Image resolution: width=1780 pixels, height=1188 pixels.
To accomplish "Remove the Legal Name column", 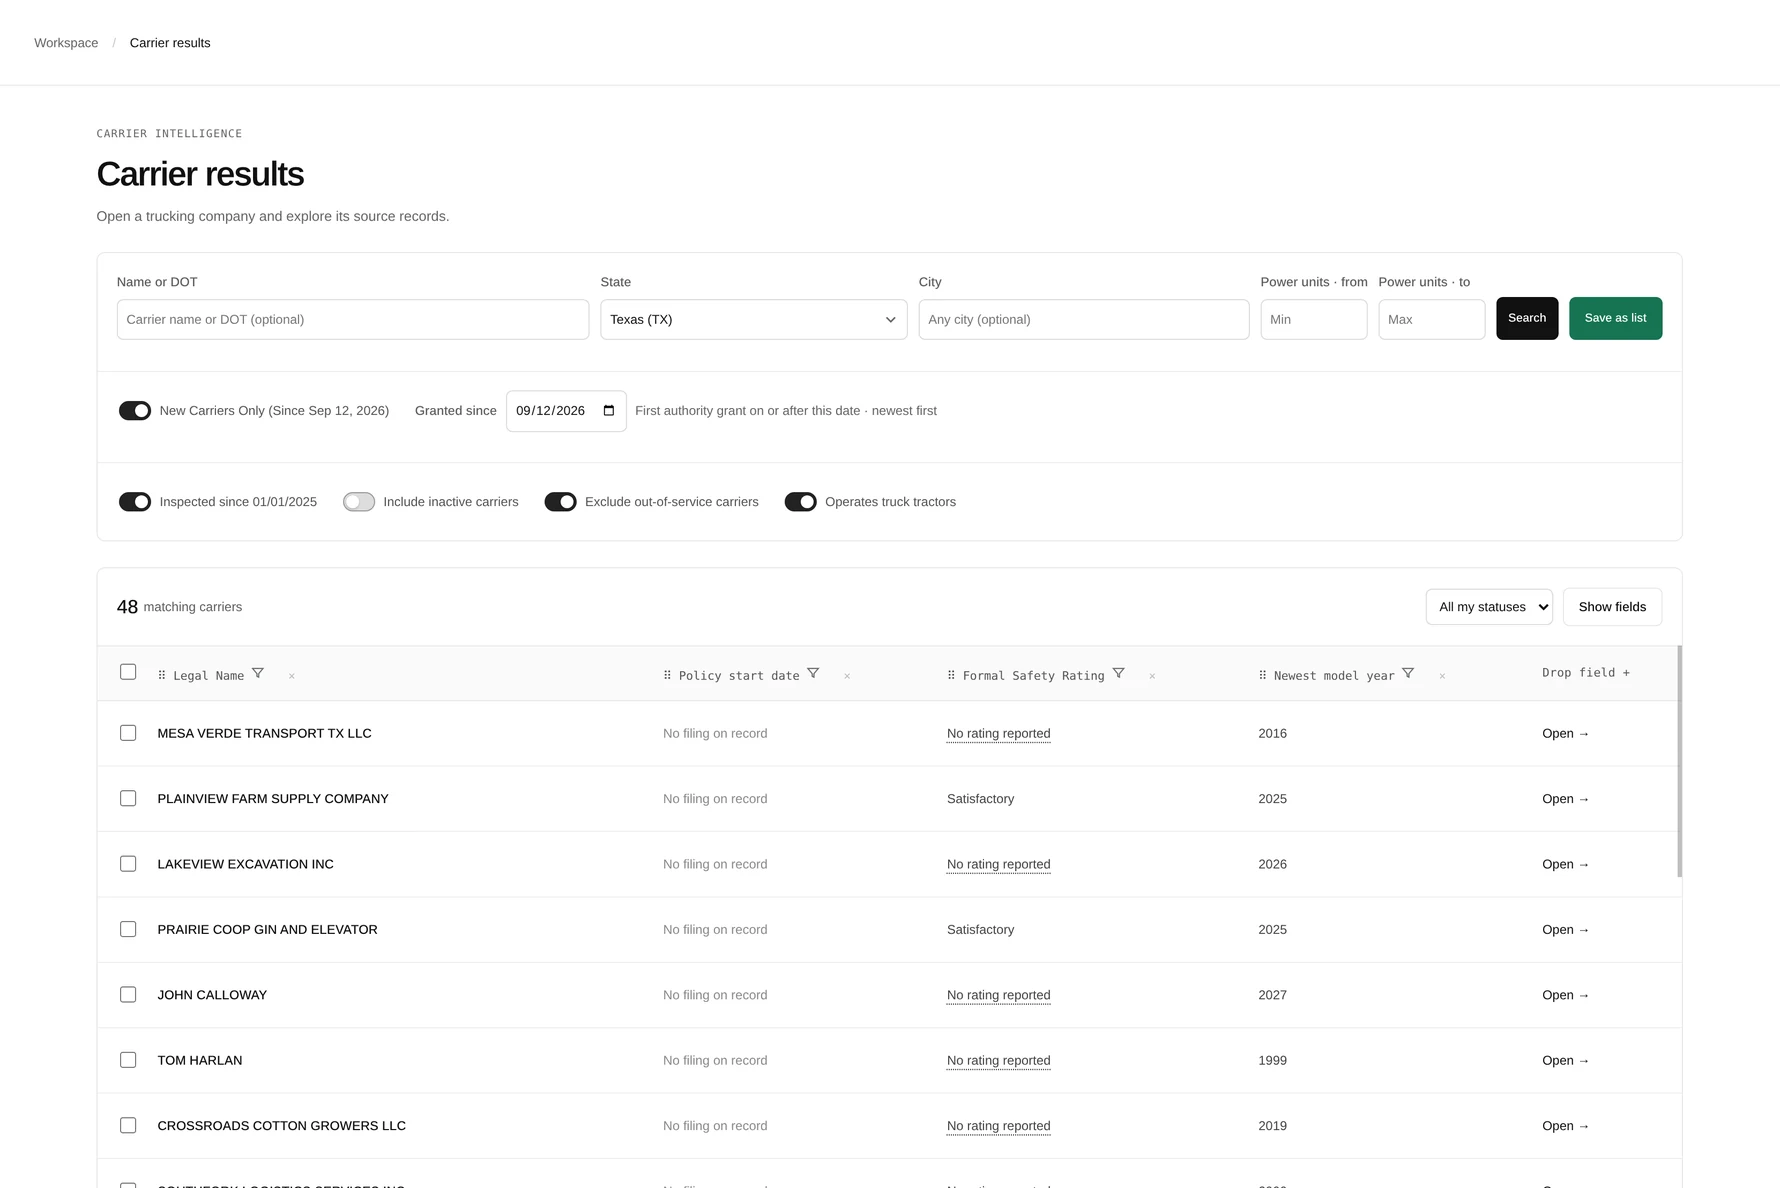I will [292, 676].
